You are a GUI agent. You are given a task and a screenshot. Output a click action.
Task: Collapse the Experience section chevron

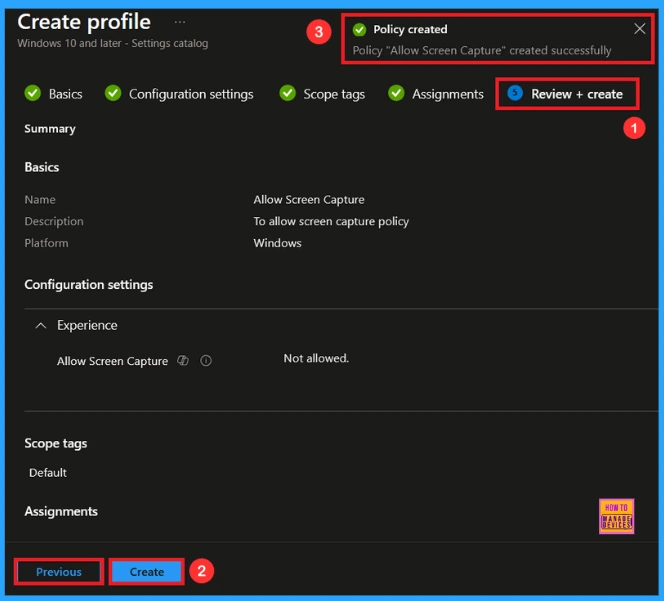41,325
